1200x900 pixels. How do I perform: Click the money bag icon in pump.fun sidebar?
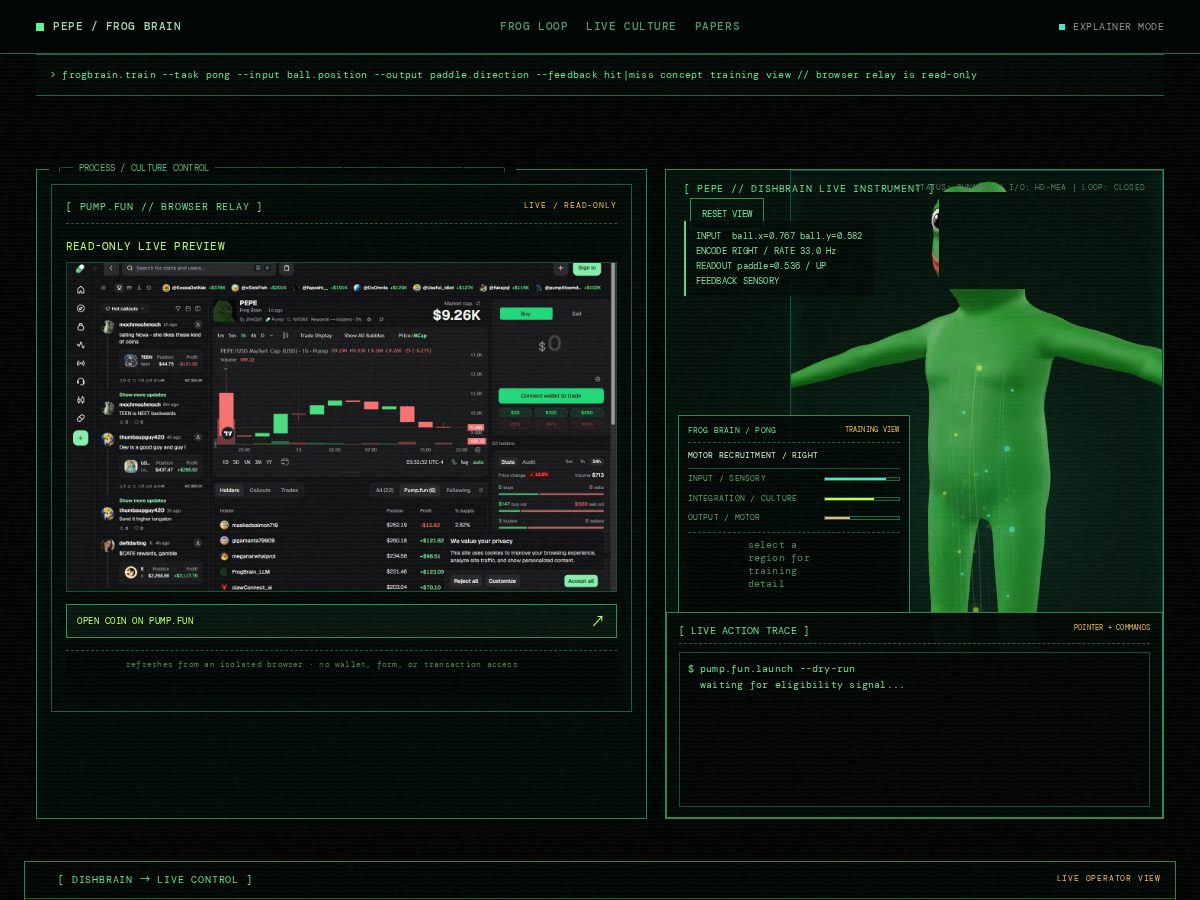[81, 327]
